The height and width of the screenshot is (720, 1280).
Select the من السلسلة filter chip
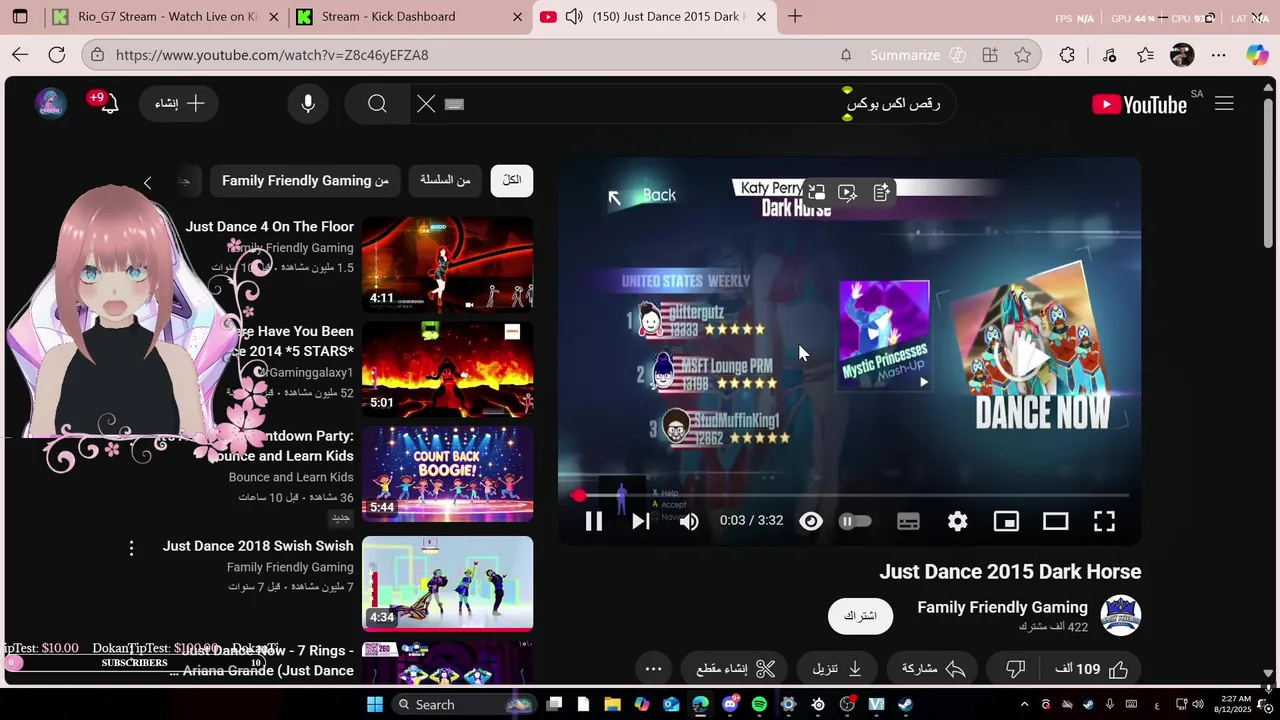[446, 180]
